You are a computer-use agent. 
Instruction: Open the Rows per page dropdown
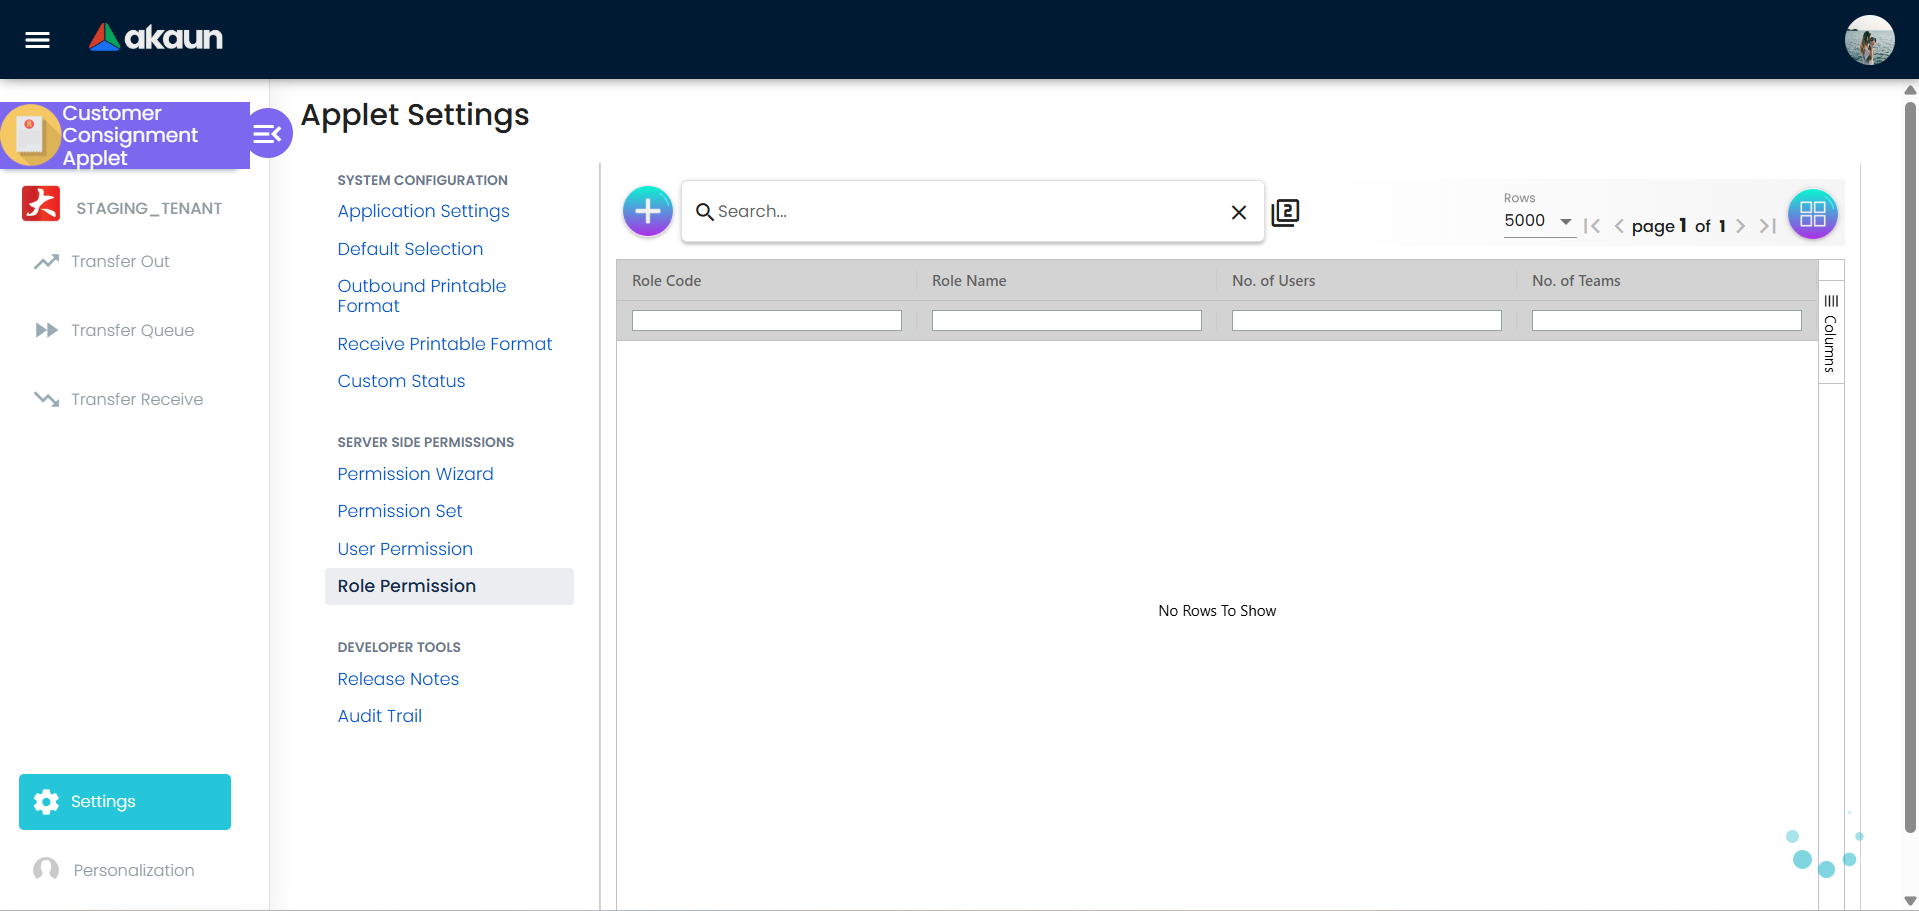(1538, 221)
